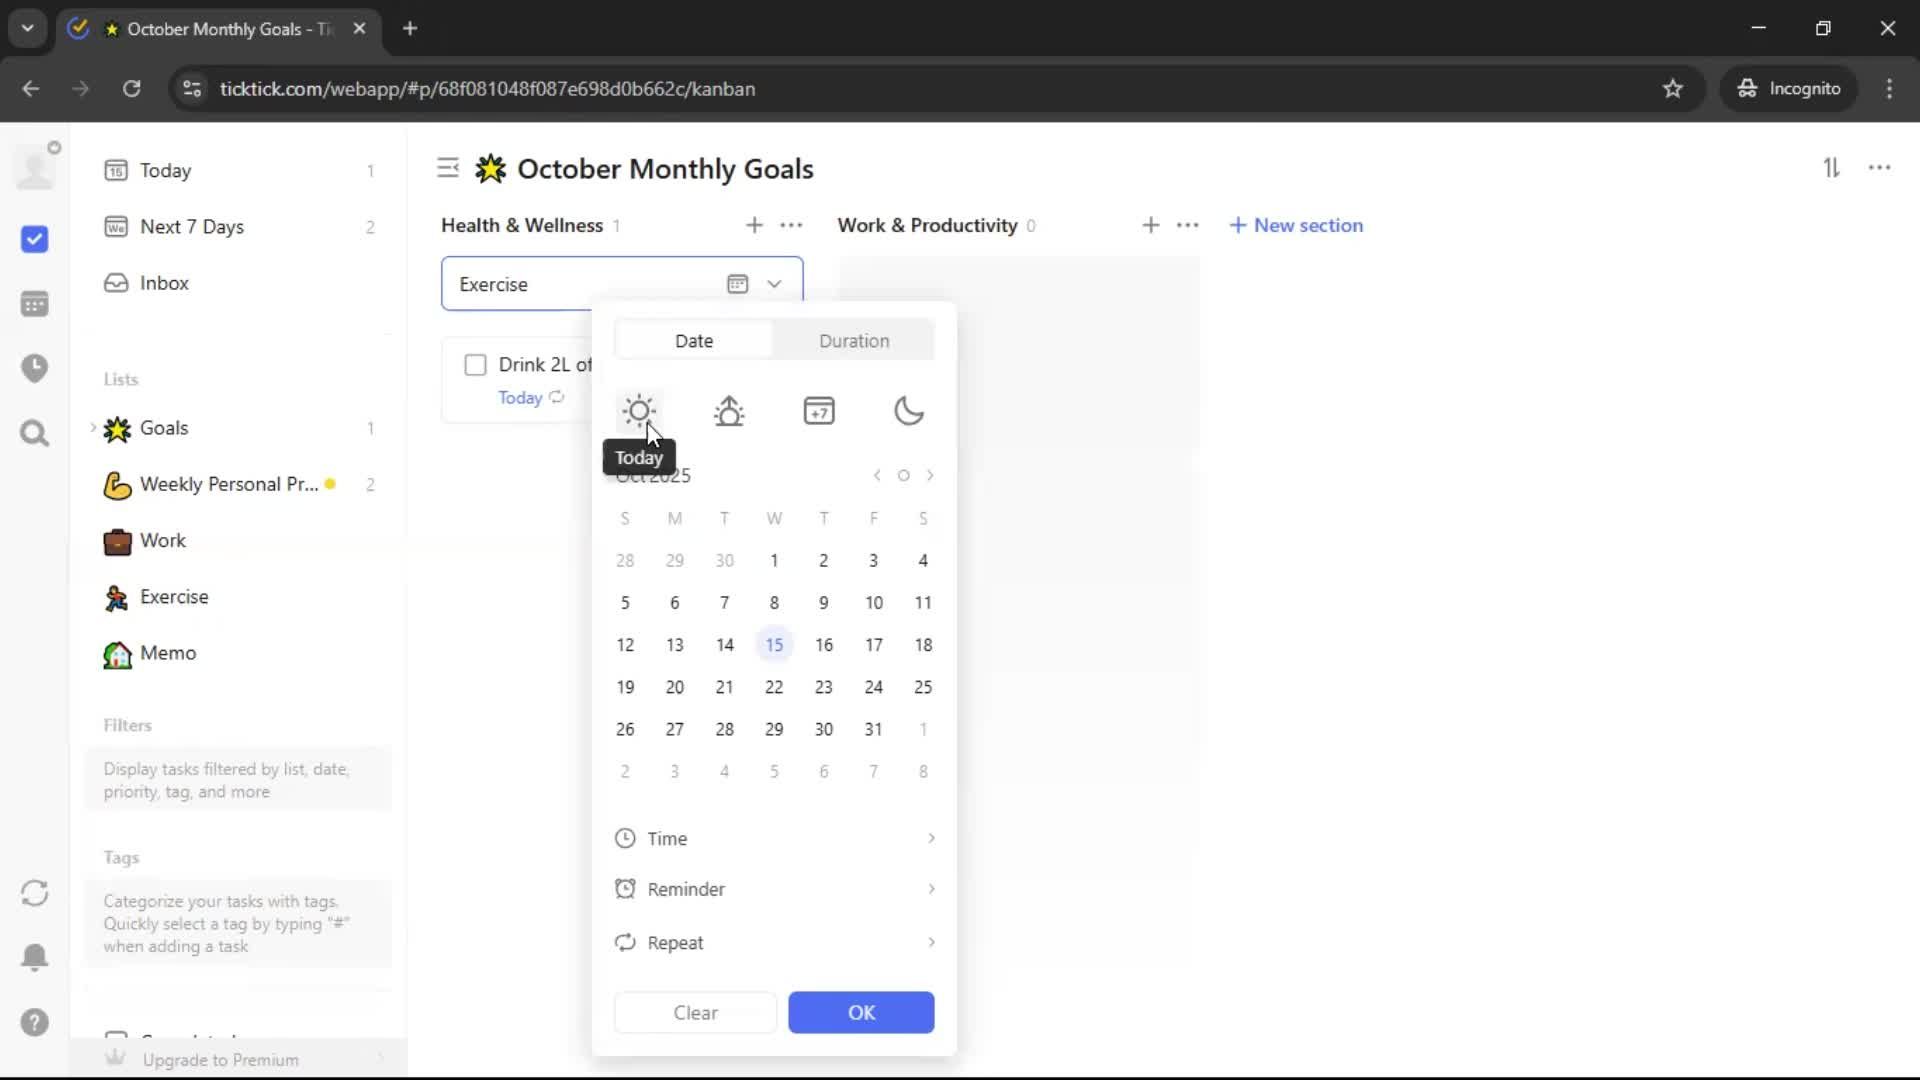Switch to the Duration tab

(853, 341)
